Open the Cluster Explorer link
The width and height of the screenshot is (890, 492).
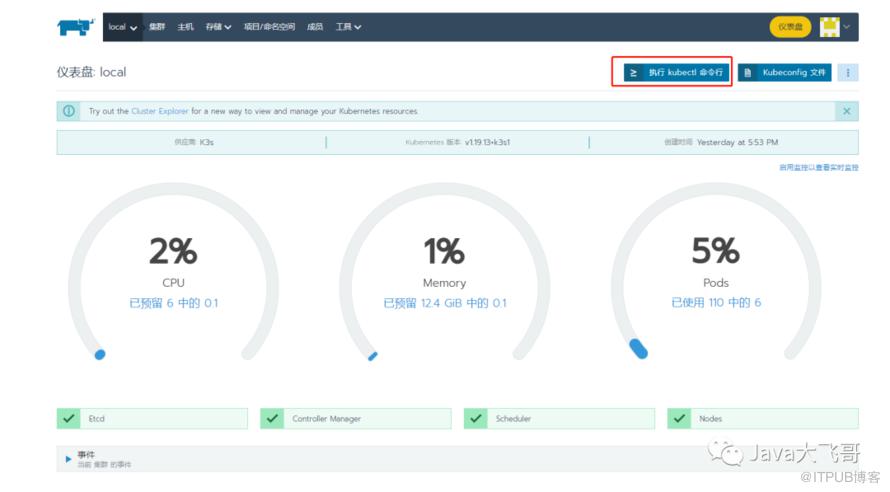158,111
